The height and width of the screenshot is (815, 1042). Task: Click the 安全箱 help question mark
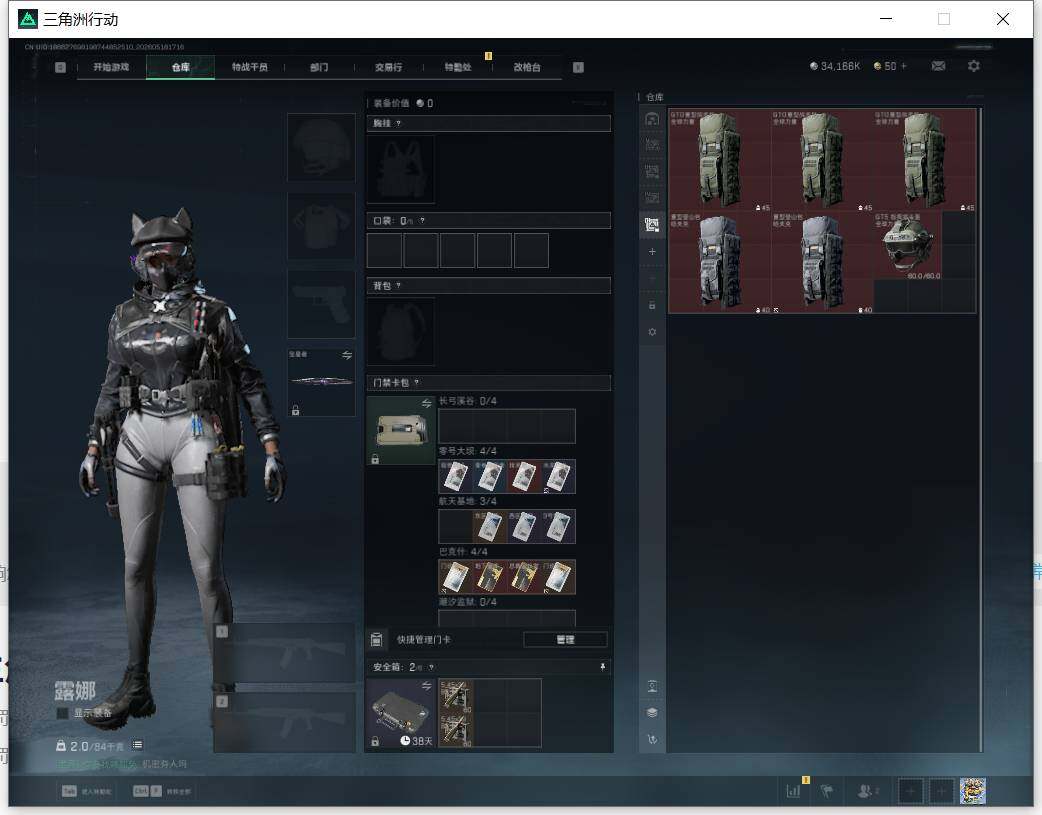pos(431,667)
